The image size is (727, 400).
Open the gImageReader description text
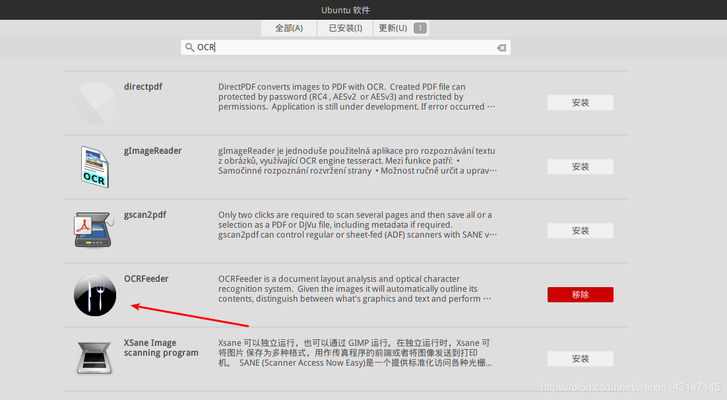click(x=356, y=160)
